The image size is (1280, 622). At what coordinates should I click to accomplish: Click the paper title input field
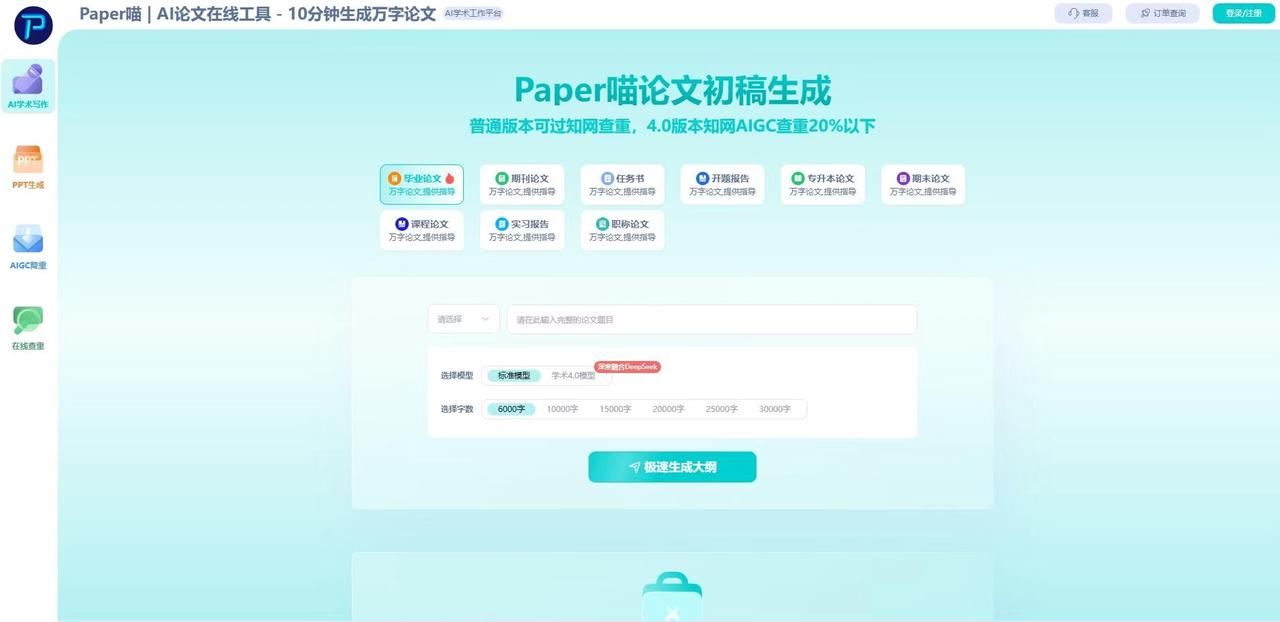[x=712, y=319]
